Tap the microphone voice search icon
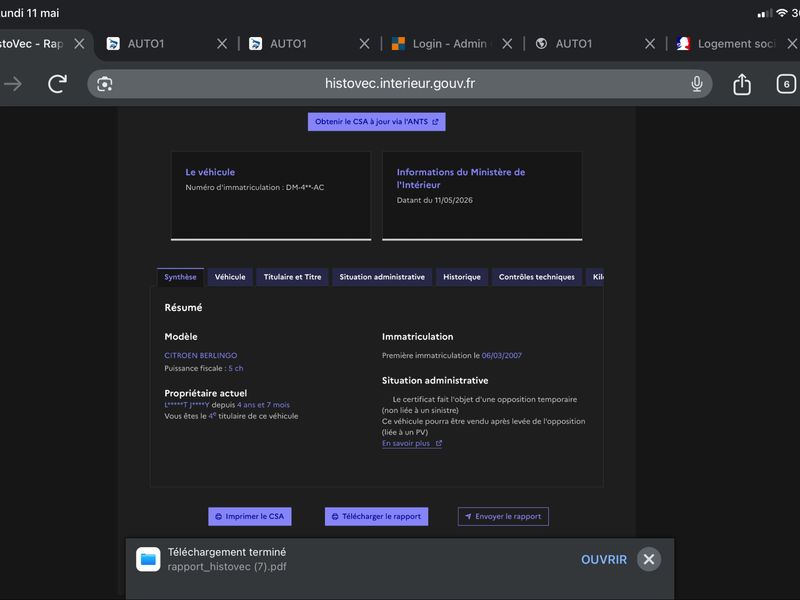The width and height of the screenshot is (800, 600). 696,84
